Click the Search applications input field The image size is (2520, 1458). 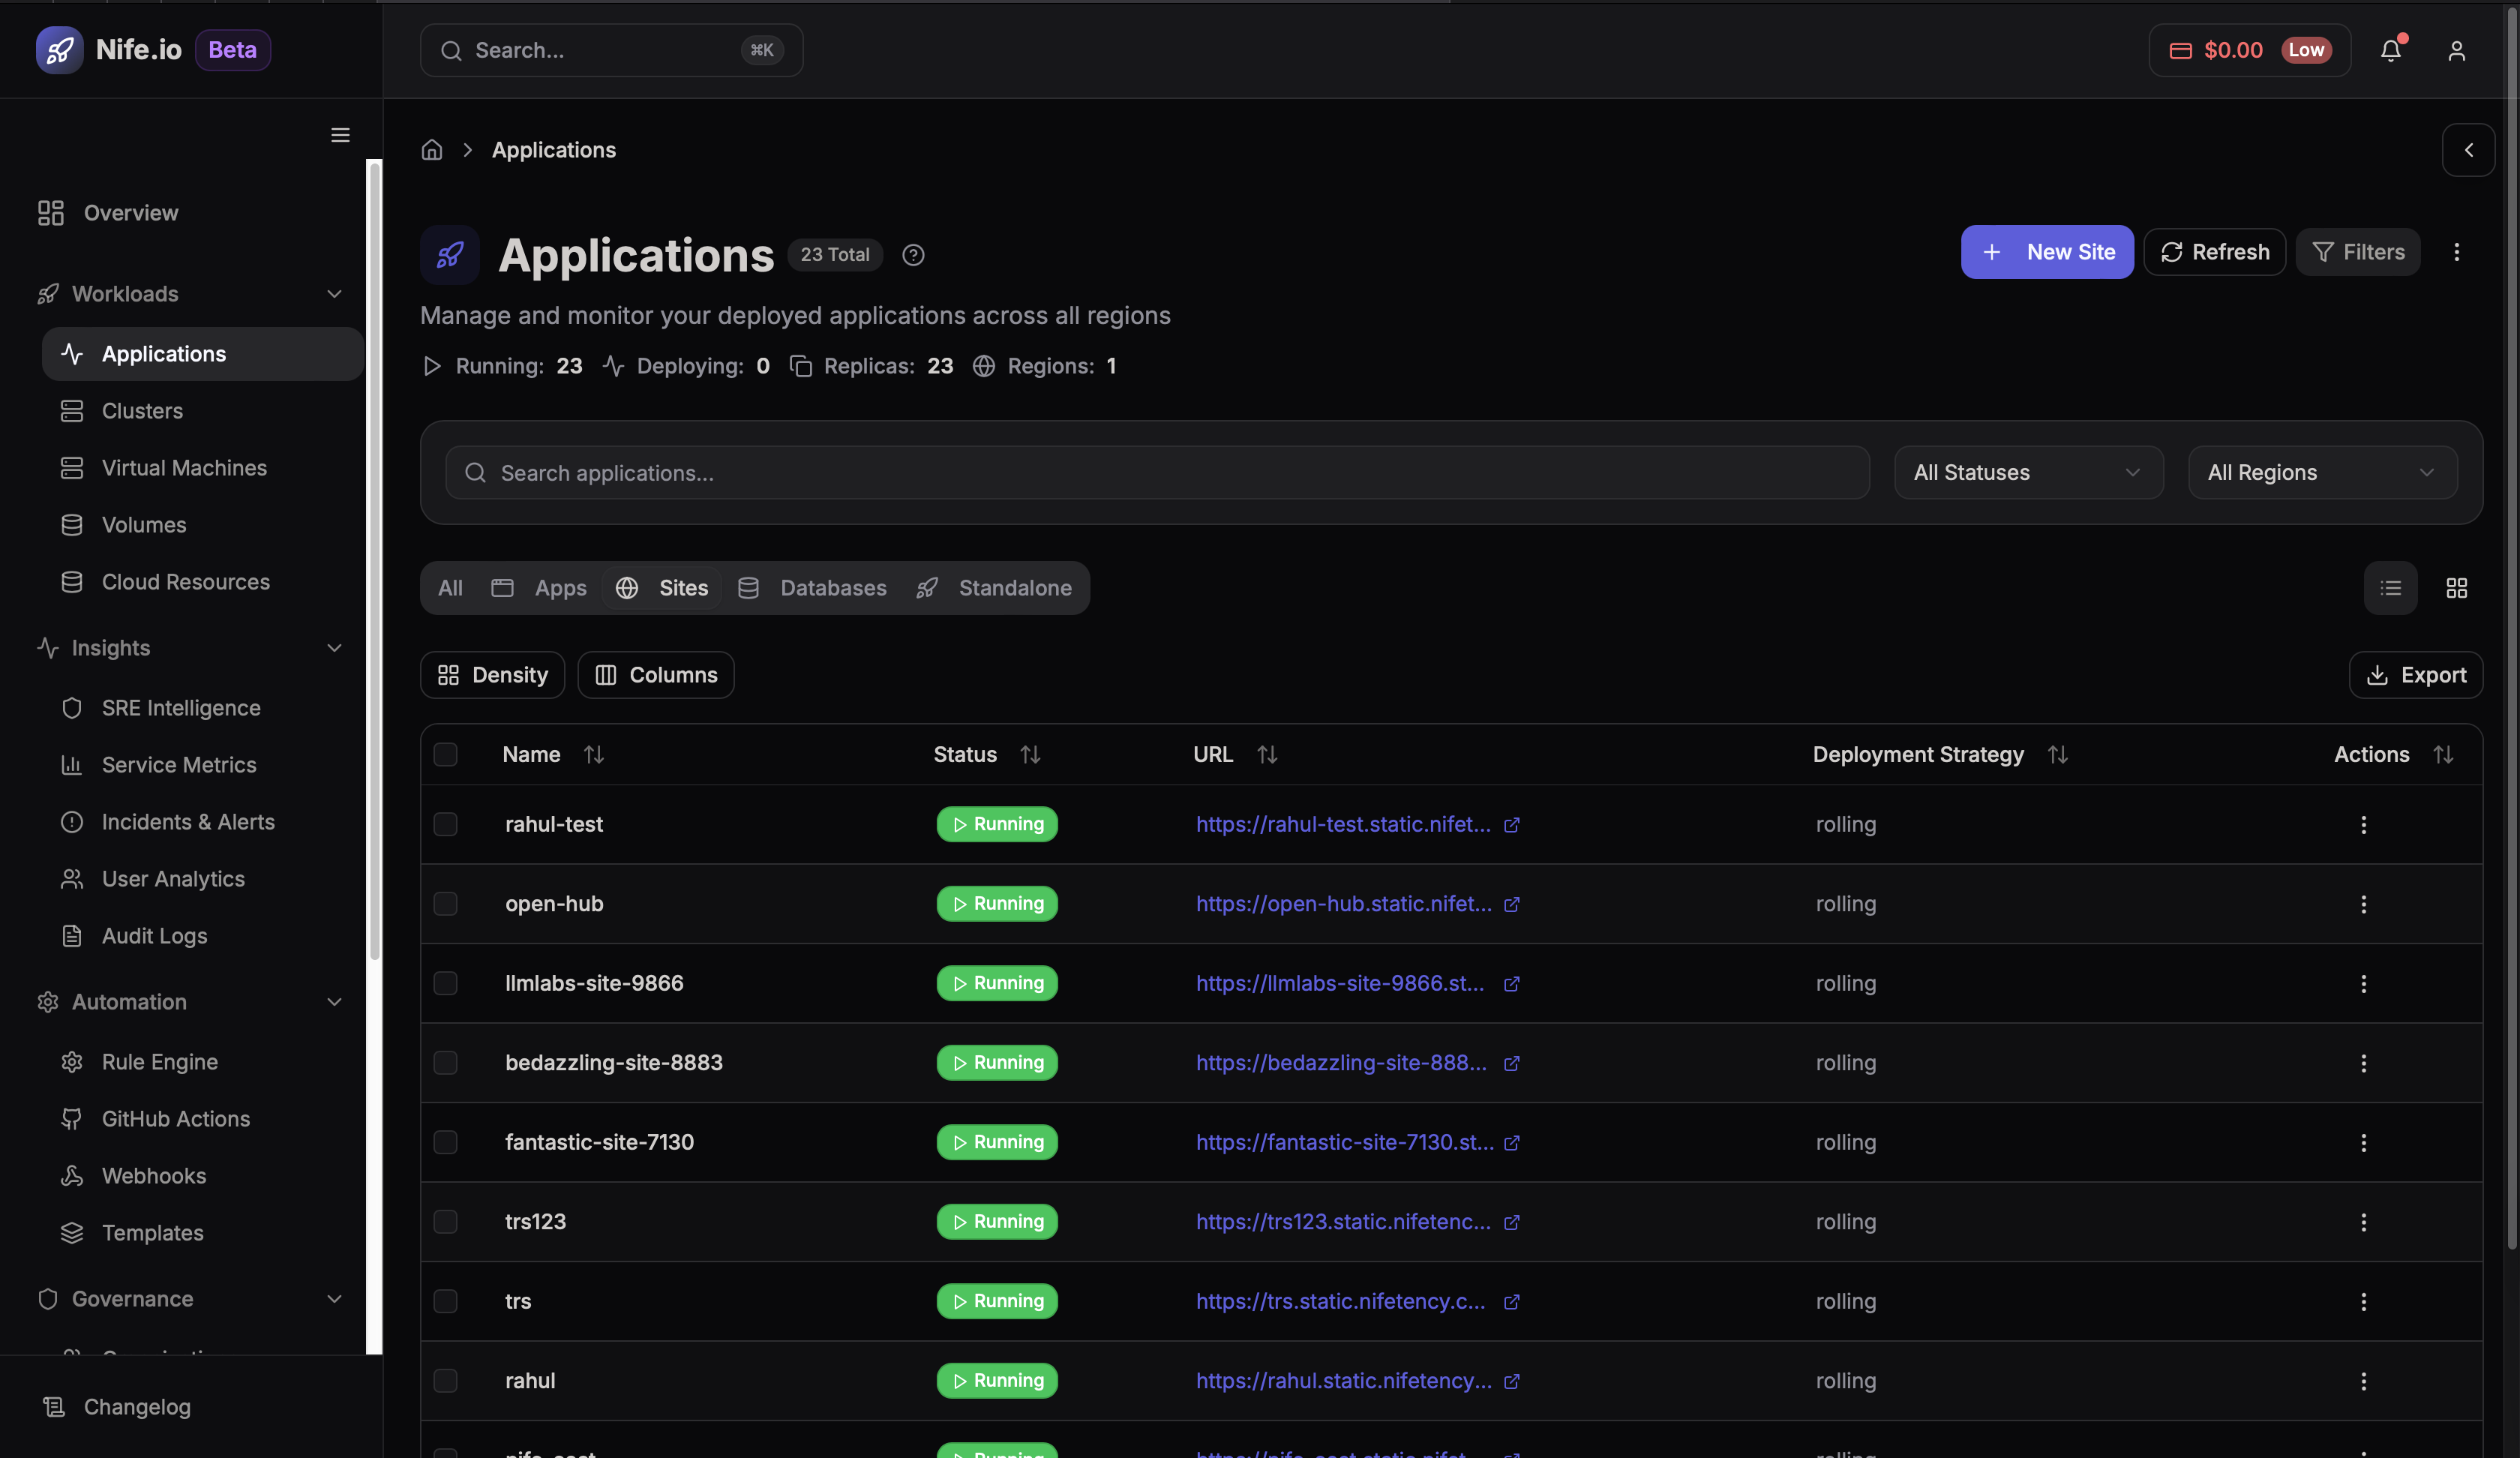(1157, 473)
